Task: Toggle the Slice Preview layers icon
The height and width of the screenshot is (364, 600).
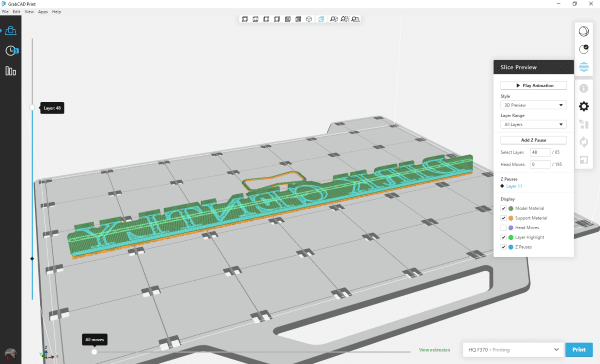Action: click(584, 67)
